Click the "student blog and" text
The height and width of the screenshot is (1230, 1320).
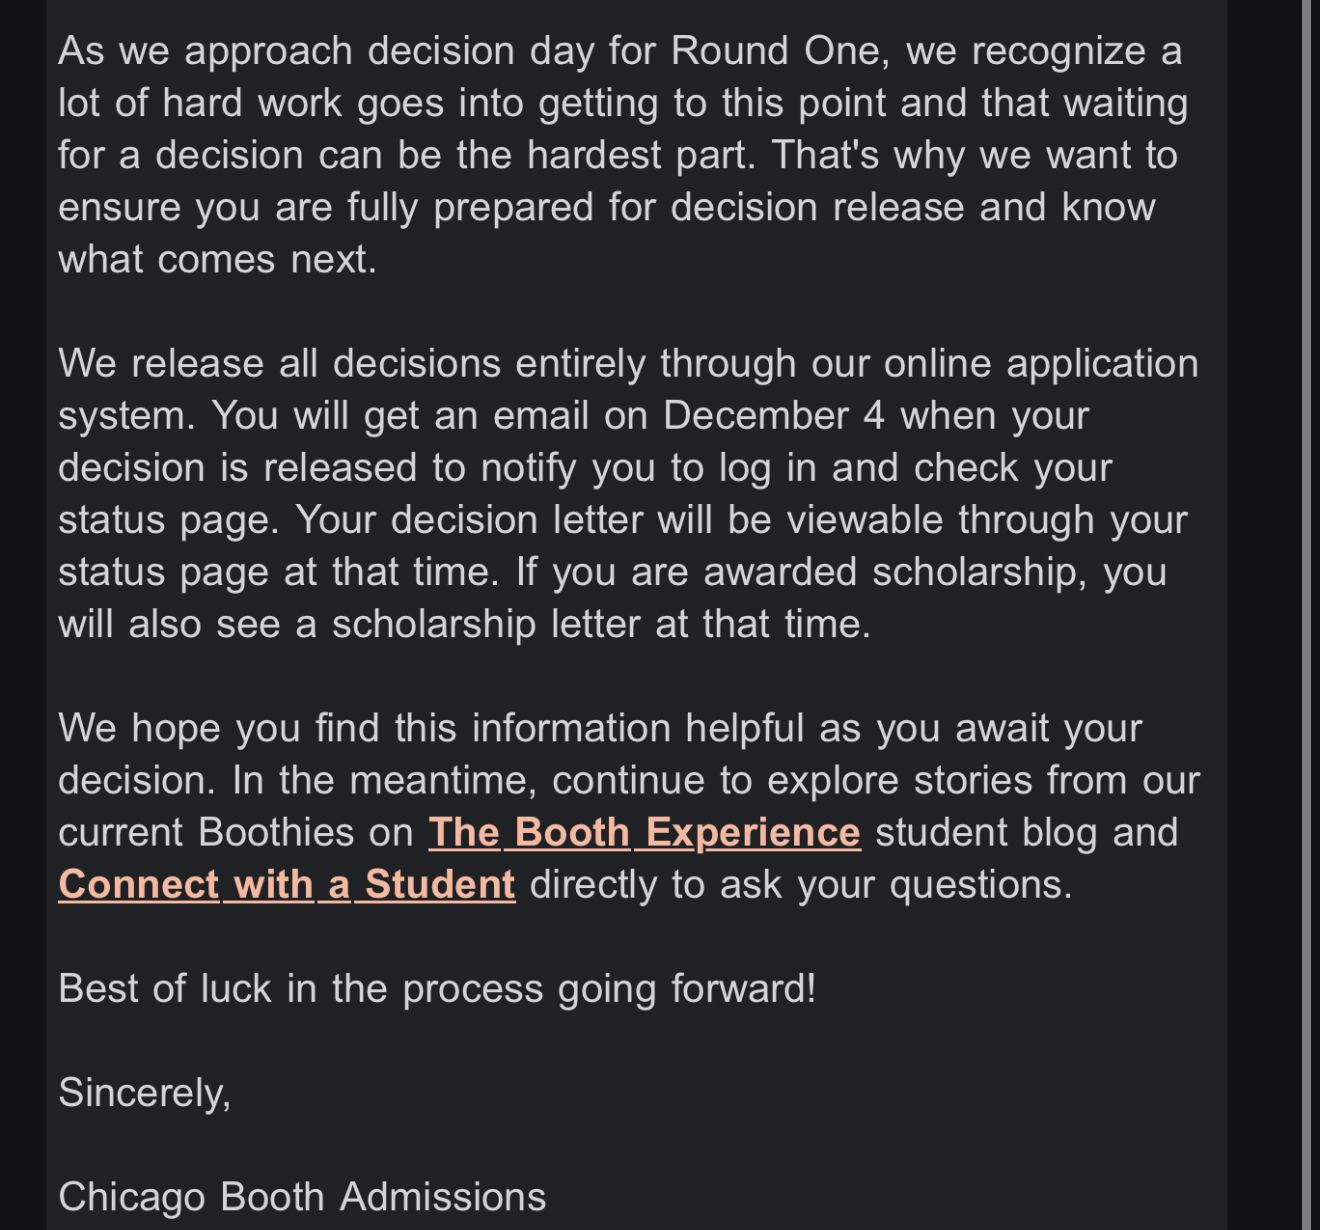[1026, 832]
